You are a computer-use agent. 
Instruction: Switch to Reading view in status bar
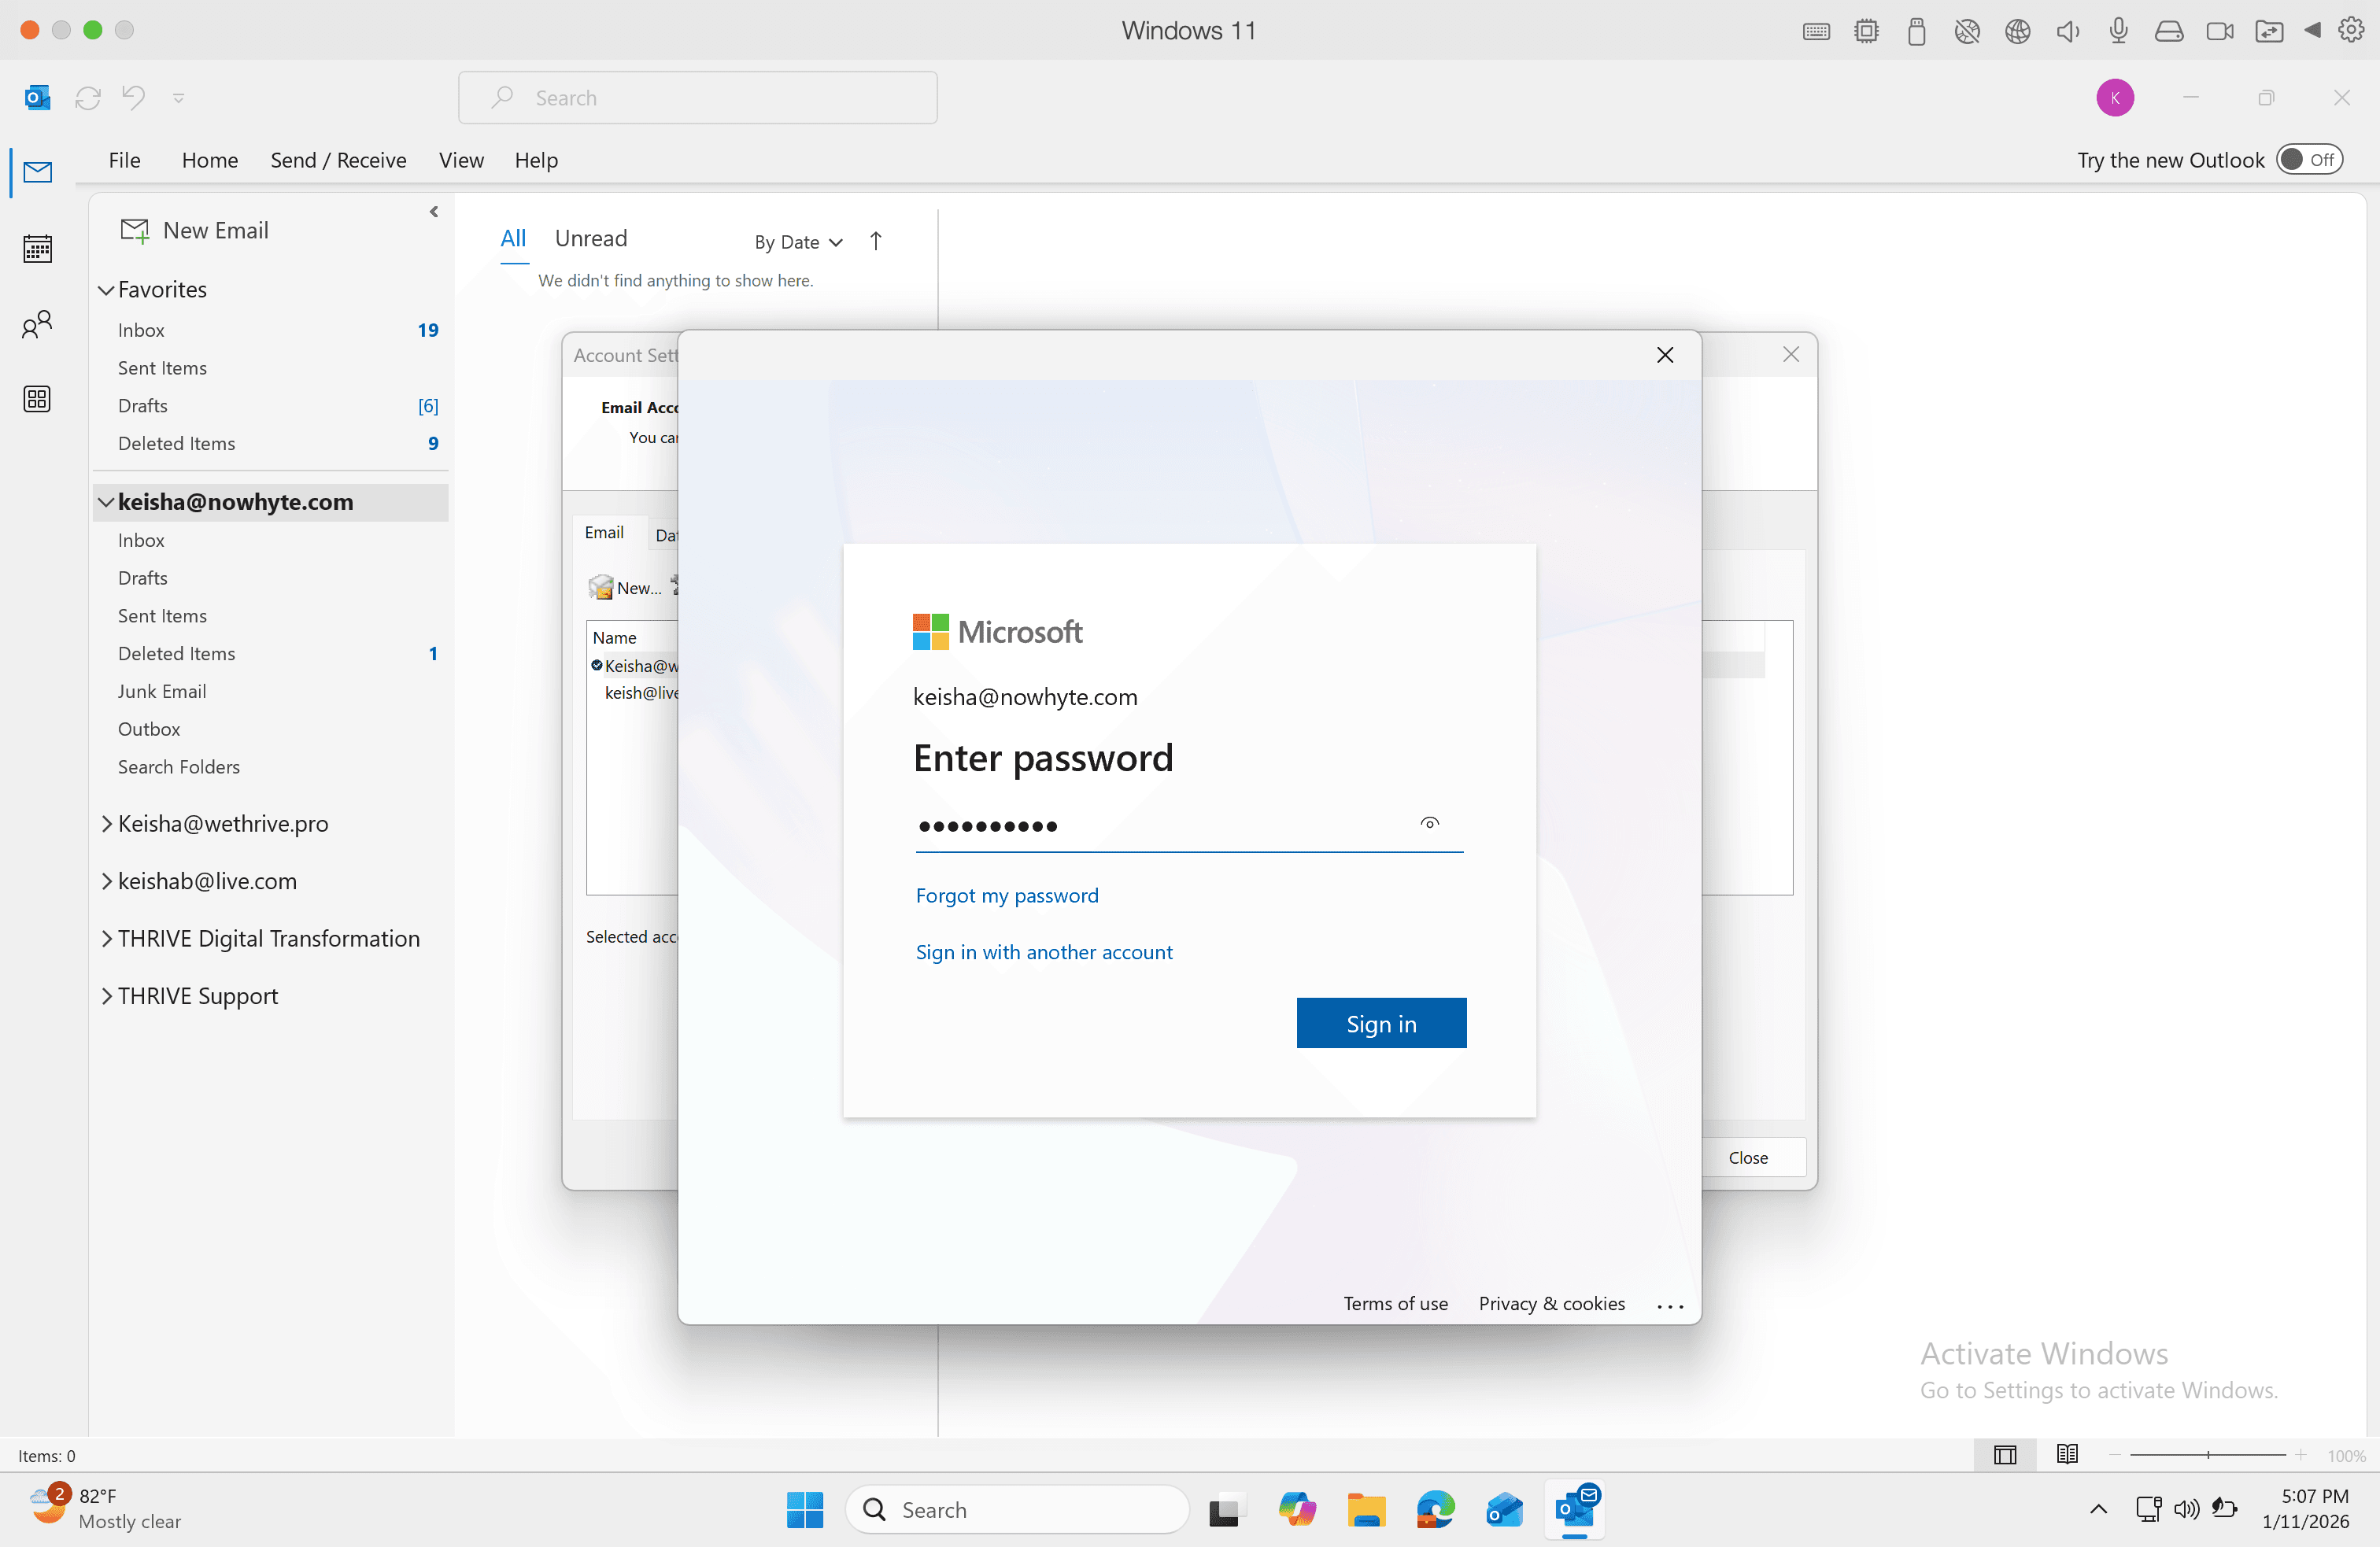[2067, 1454]
